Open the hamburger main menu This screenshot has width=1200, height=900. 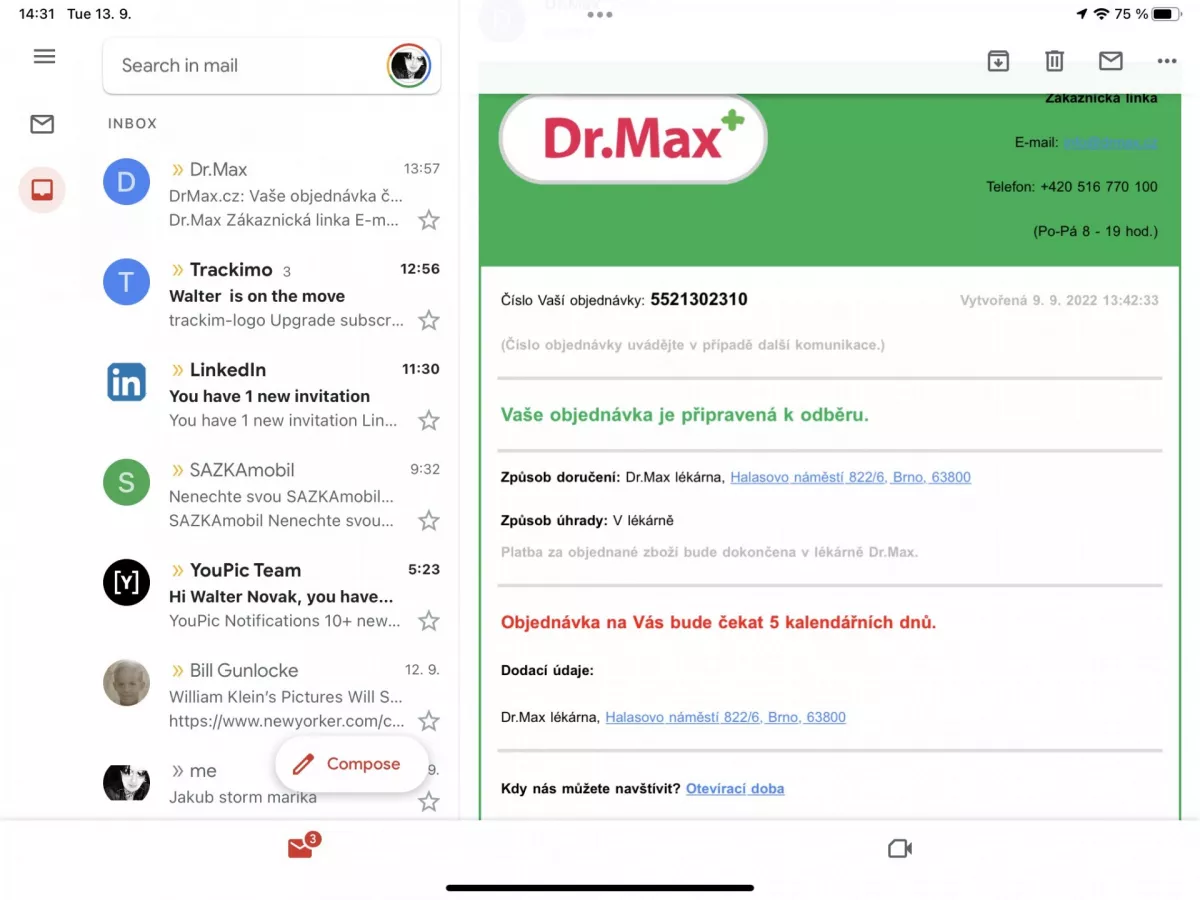click(x=44, y=57)
